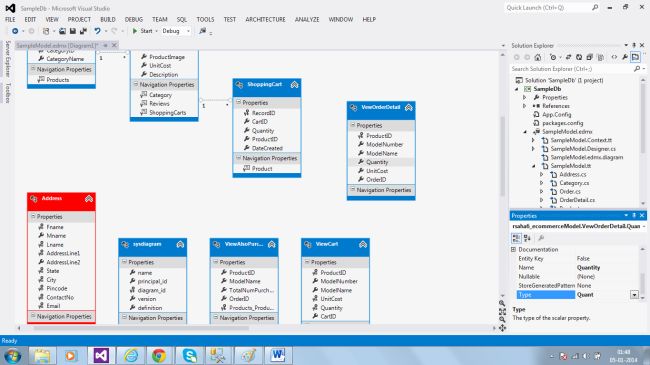Open Google Chrome from the taskbar
Image resolution: width=650 pixels, height=365 pixels.
pos(159,355)
